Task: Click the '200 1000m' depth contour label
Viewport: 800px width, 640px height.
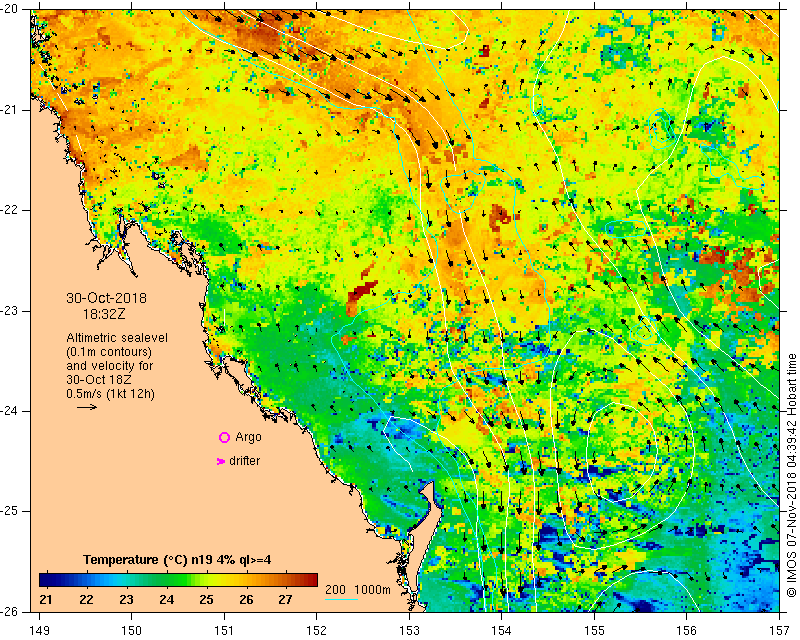Action: coord(358,590)
